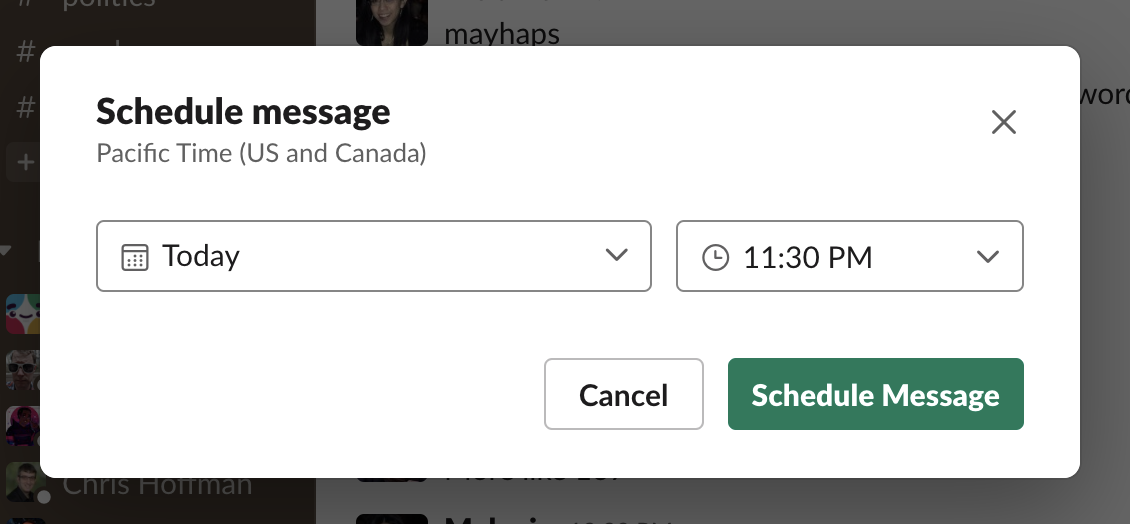This screenshot has width=1130, height=524.
Task: Open the politics channel in sidebar
Action: pos(108,4)
